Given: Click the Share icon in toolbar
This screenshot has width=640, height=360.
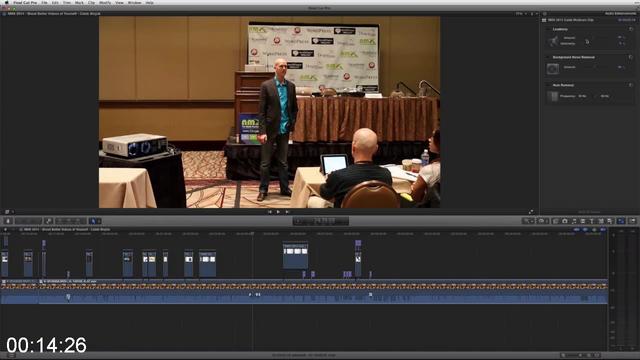Looking at the screenshot, I should (633, 221).
